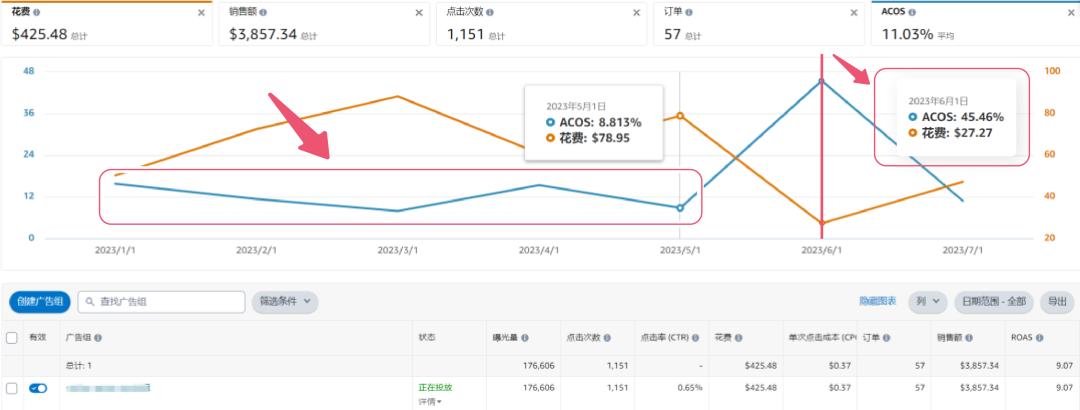The width and height of the screenshot is (1080, 410).
Task: Click the info icon next to 花费 metric card
Action: coord(37,12)
